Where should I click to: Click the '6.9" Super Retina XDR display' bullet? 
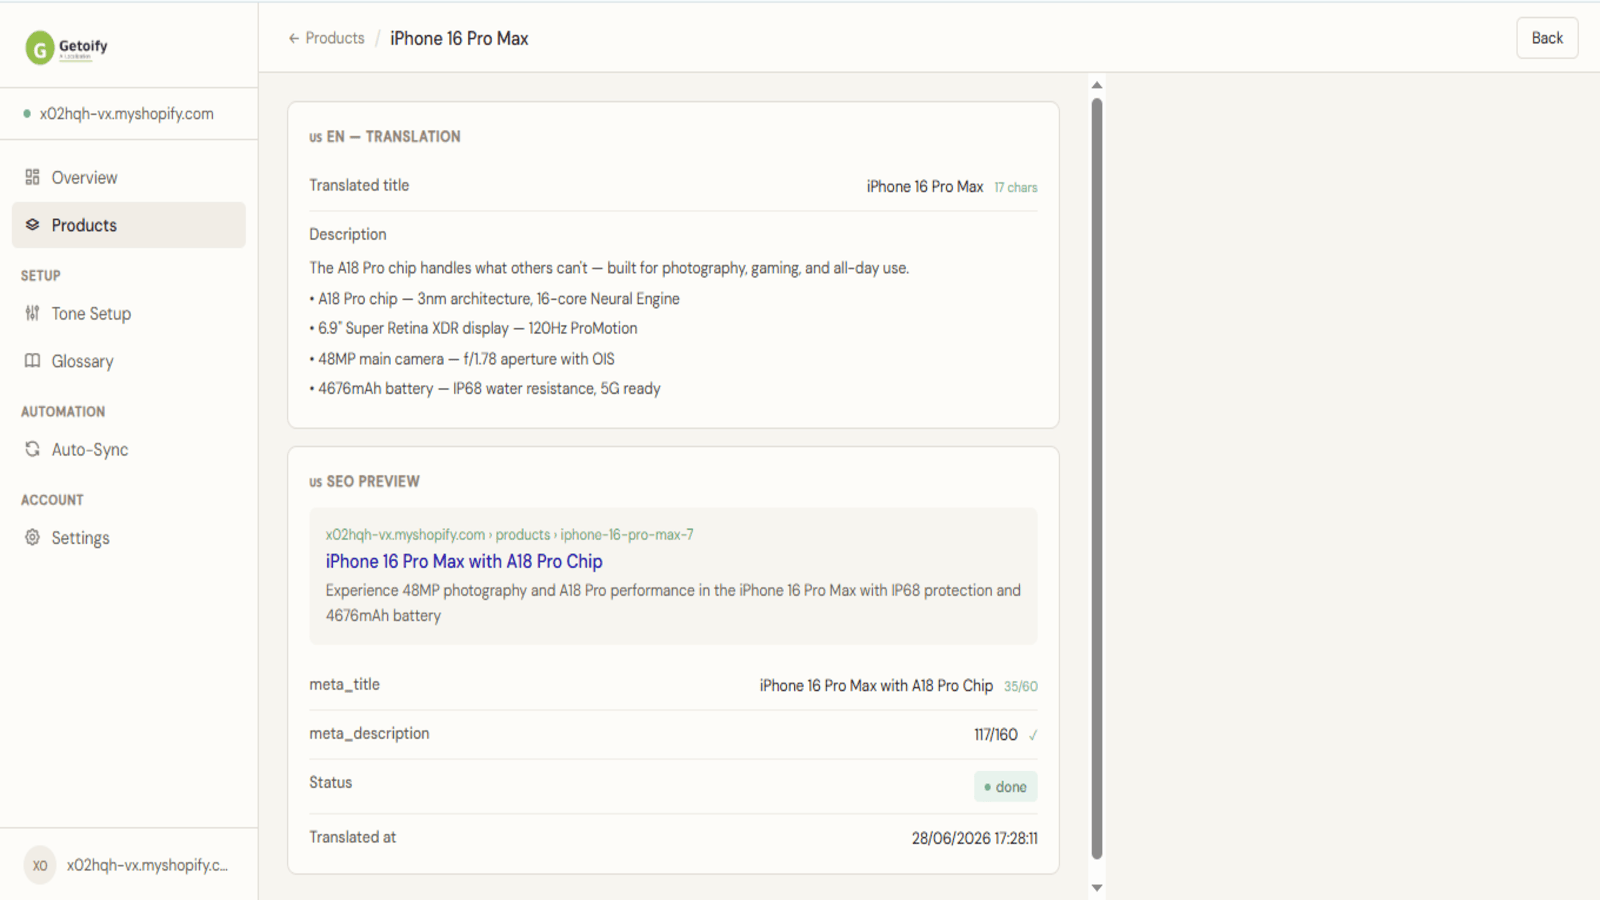[474, 328]
